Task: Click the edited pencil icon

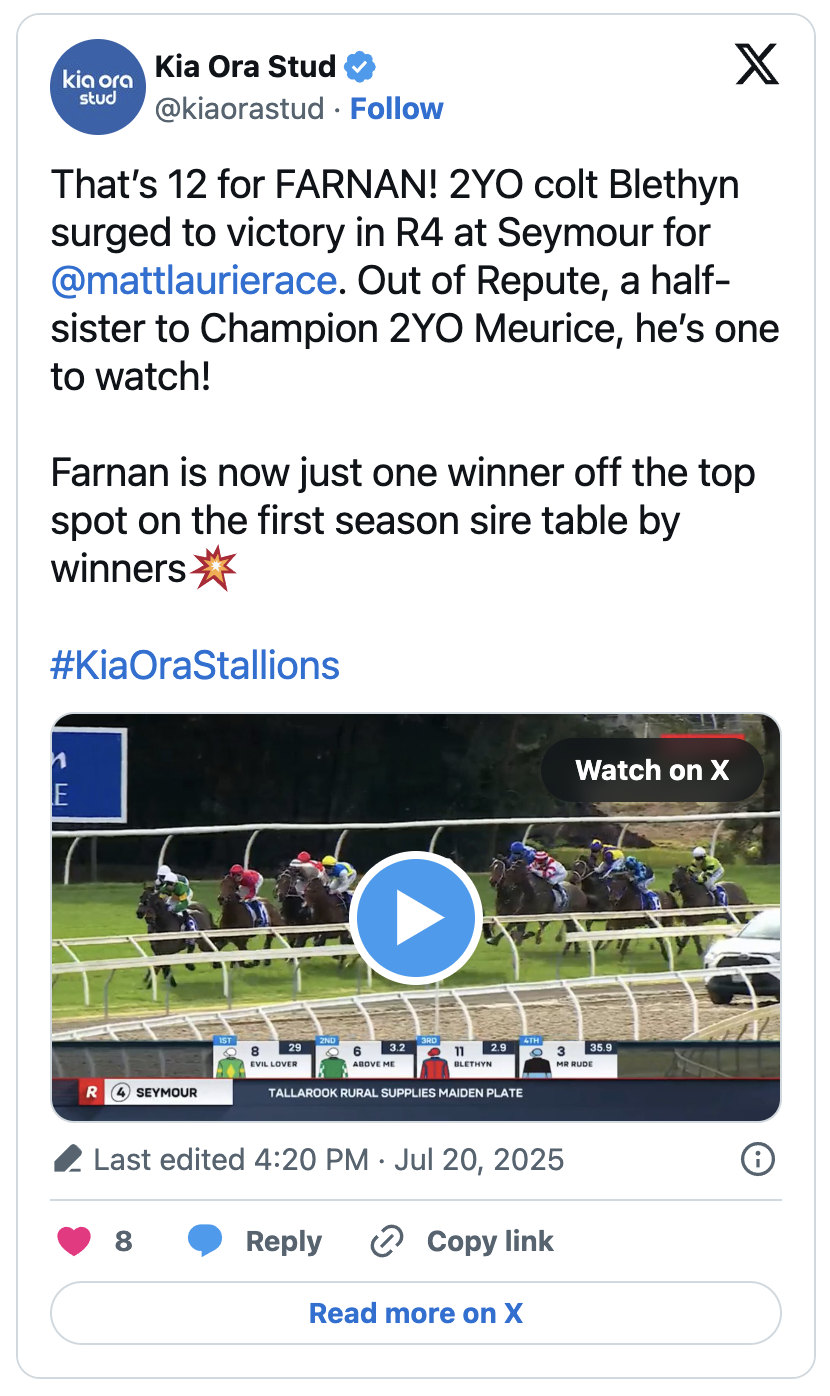Action: click(67, 1160)
